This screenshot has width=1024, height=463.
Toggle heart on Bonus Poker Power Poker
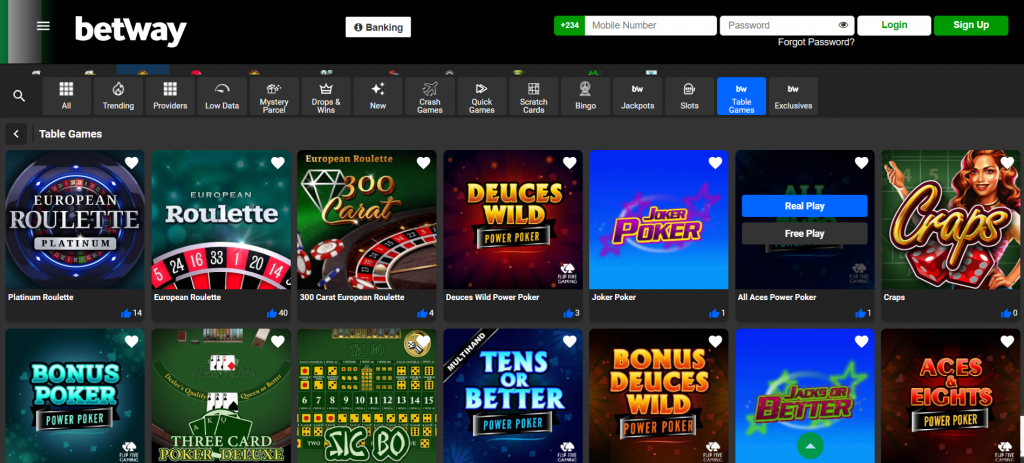[131, 341]
